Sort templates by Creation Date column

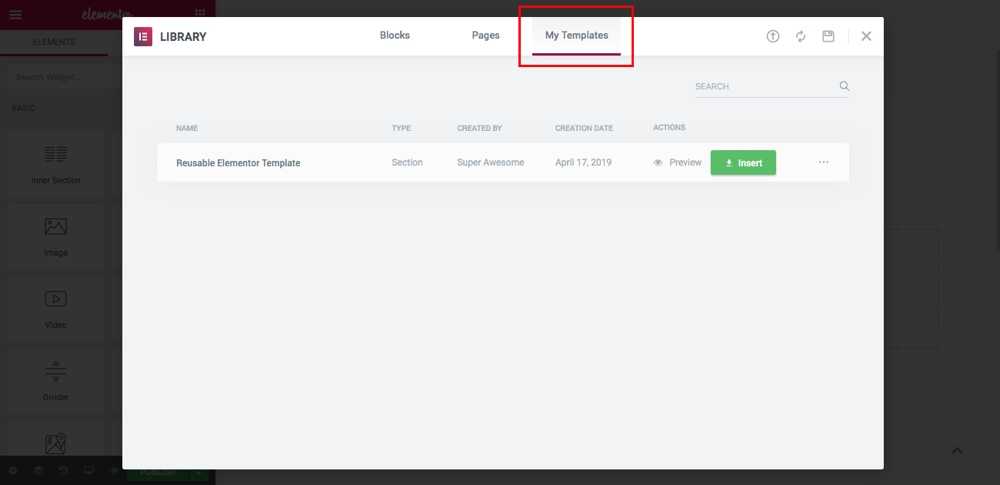click(584, 128)
